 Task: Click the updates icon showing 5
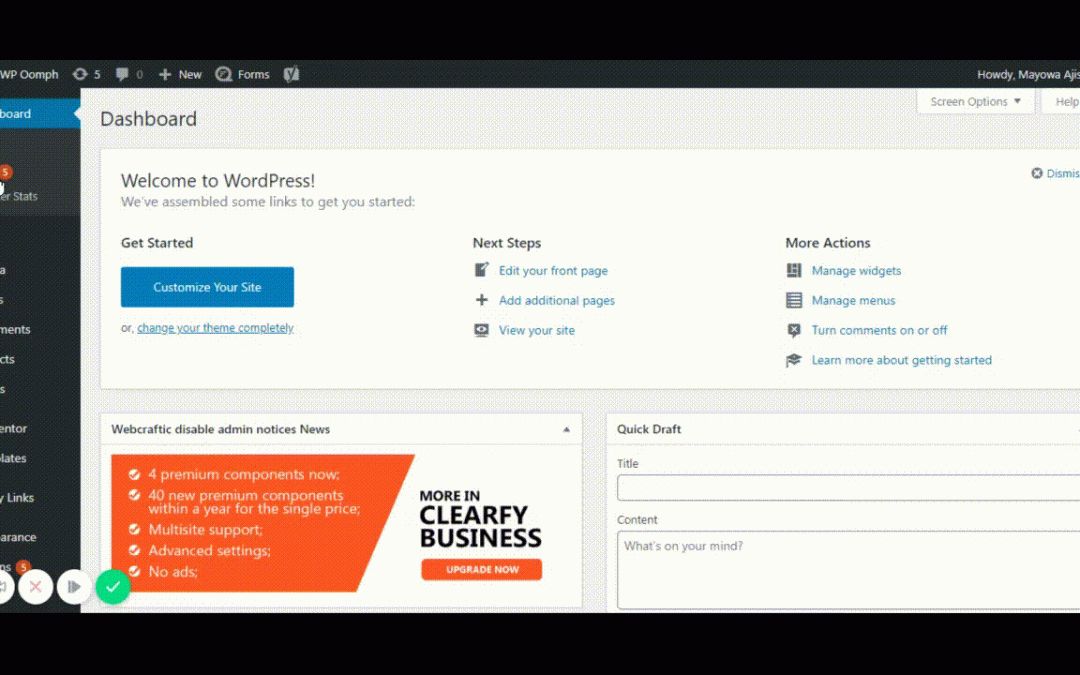pyautogui.click(x=86, y=74)
